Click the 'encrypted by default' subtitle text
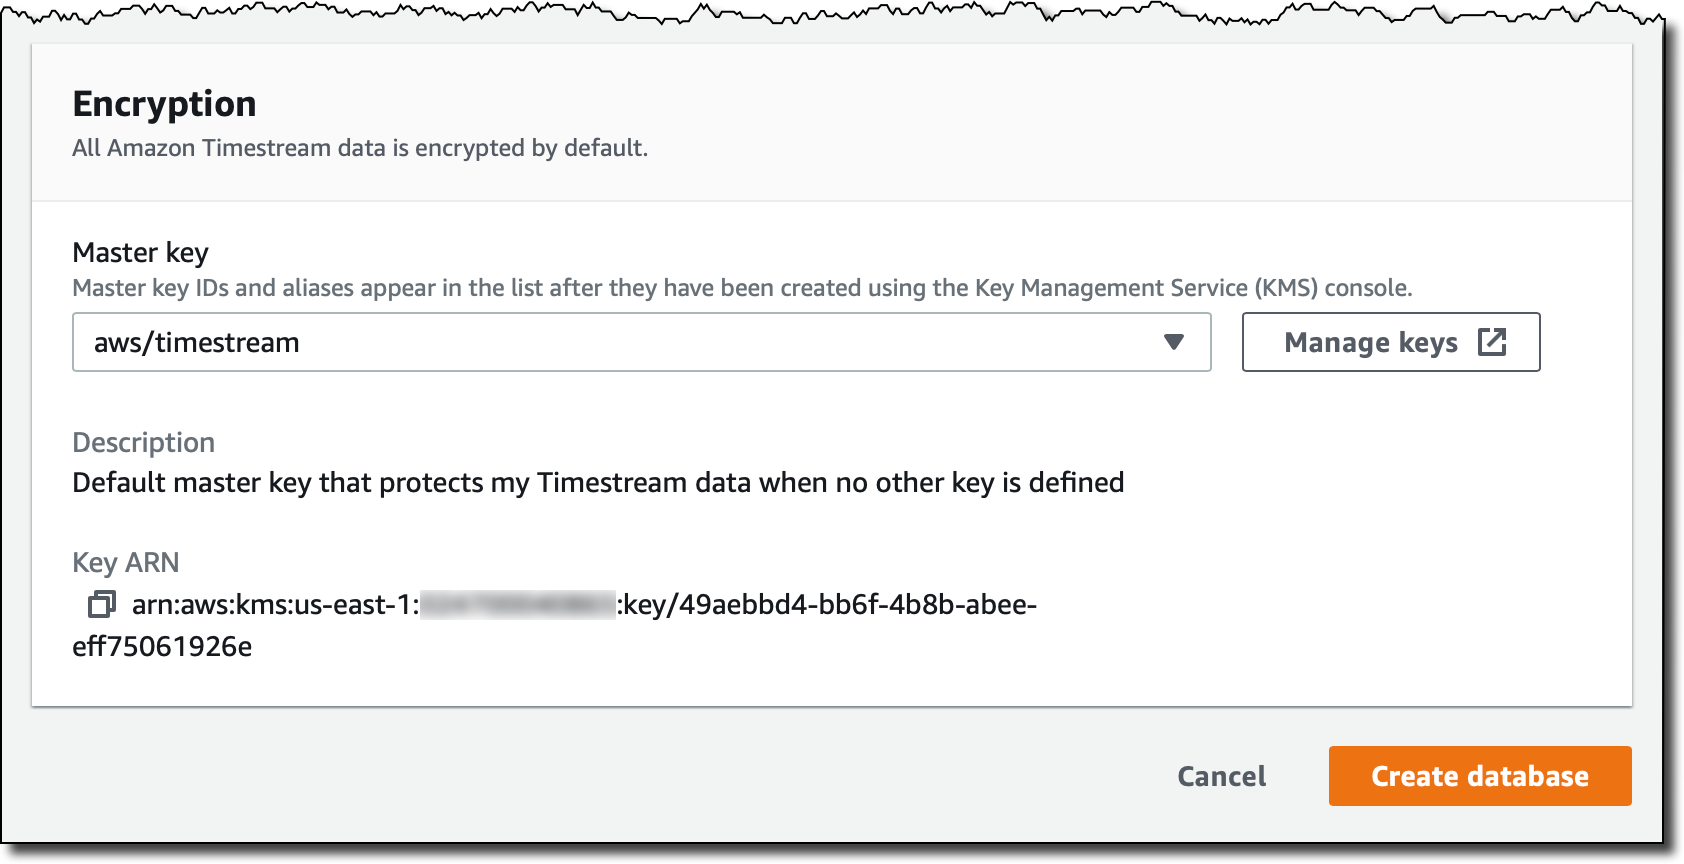1684x864 pixels. click(x=360, y=148)
